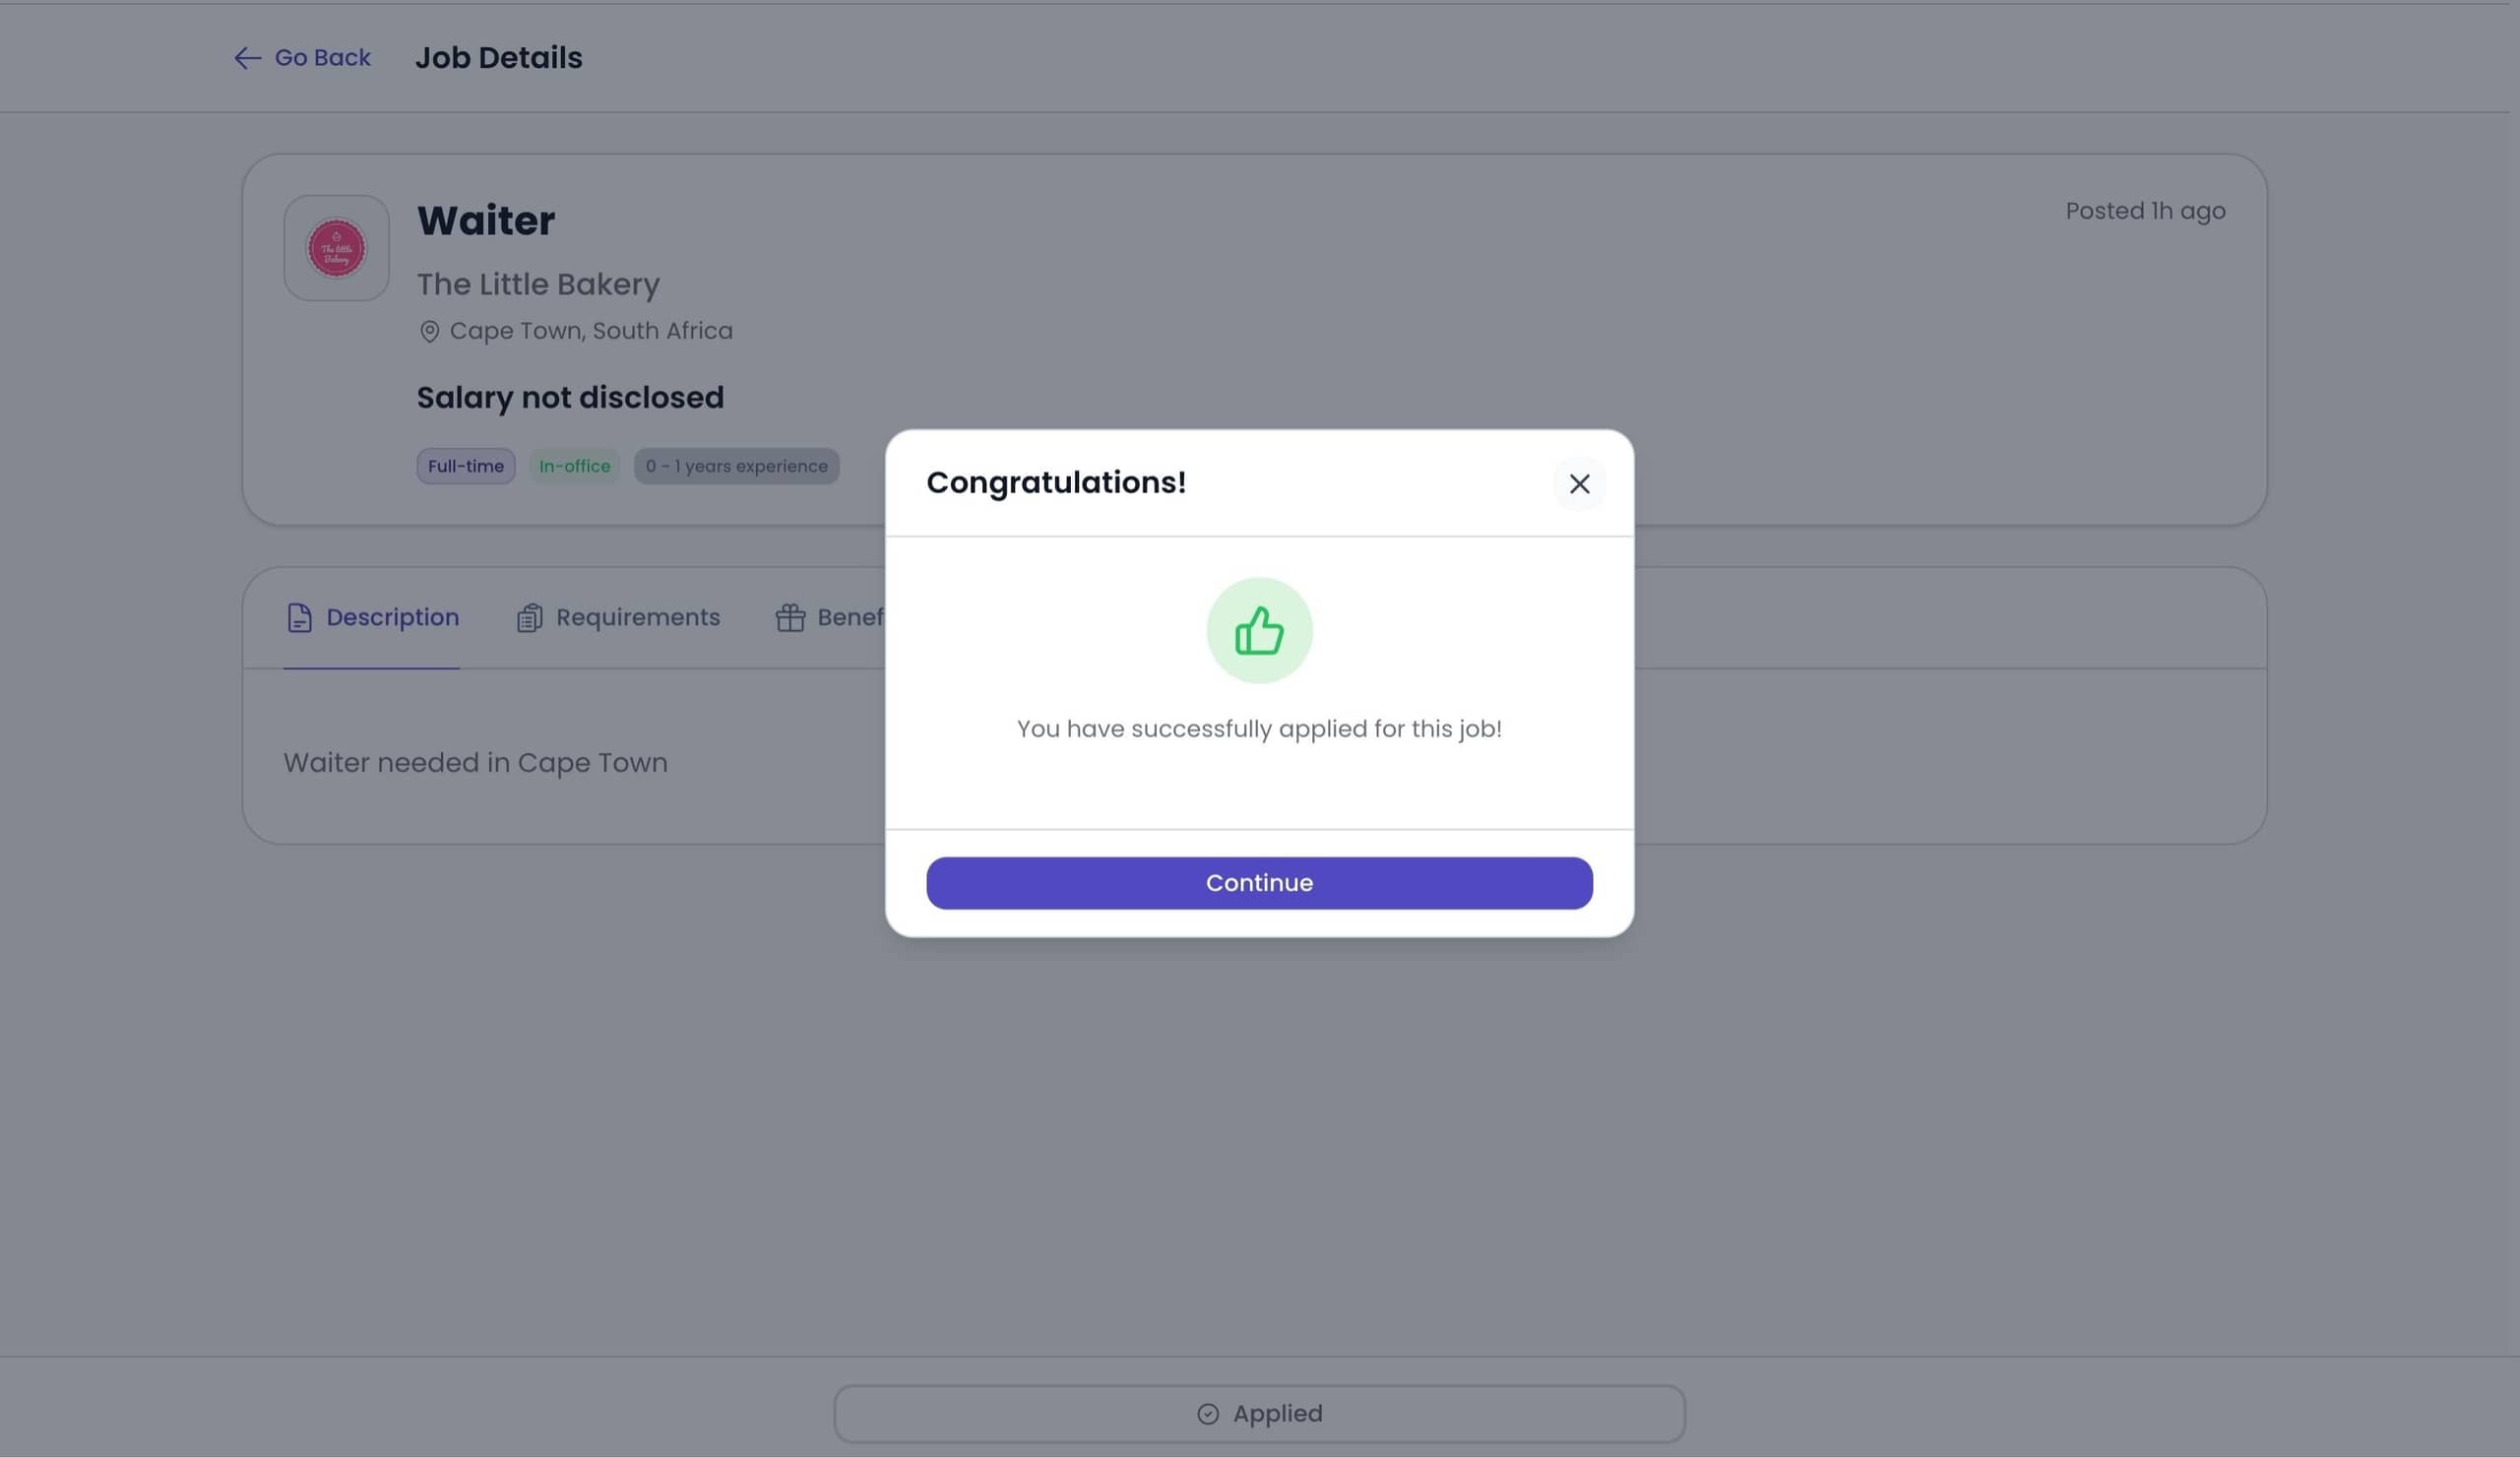Click the check circle icon on the Applied bar
The width and height of the screenshot is (2520, 1458).
pyautogui.click(x=1207, y=1413)
